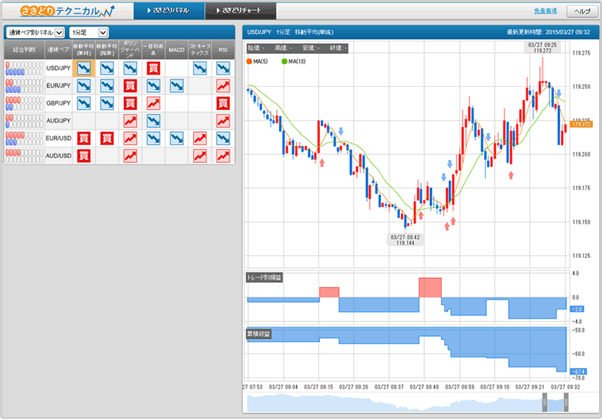Screen dimensions: 602x419
Task: Click USD/JPY Ichimoku buy signal icon
Action: (153, 68)
